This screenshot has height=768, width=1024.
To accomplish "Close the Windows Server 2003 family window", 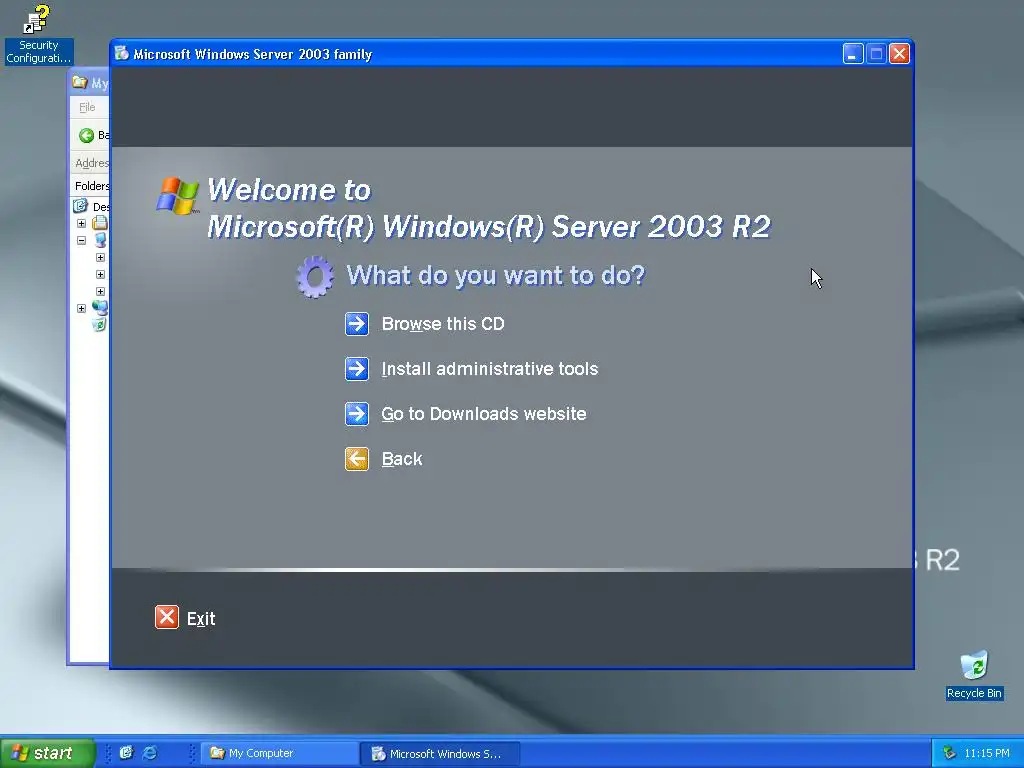I will click(x=899, y=54).
